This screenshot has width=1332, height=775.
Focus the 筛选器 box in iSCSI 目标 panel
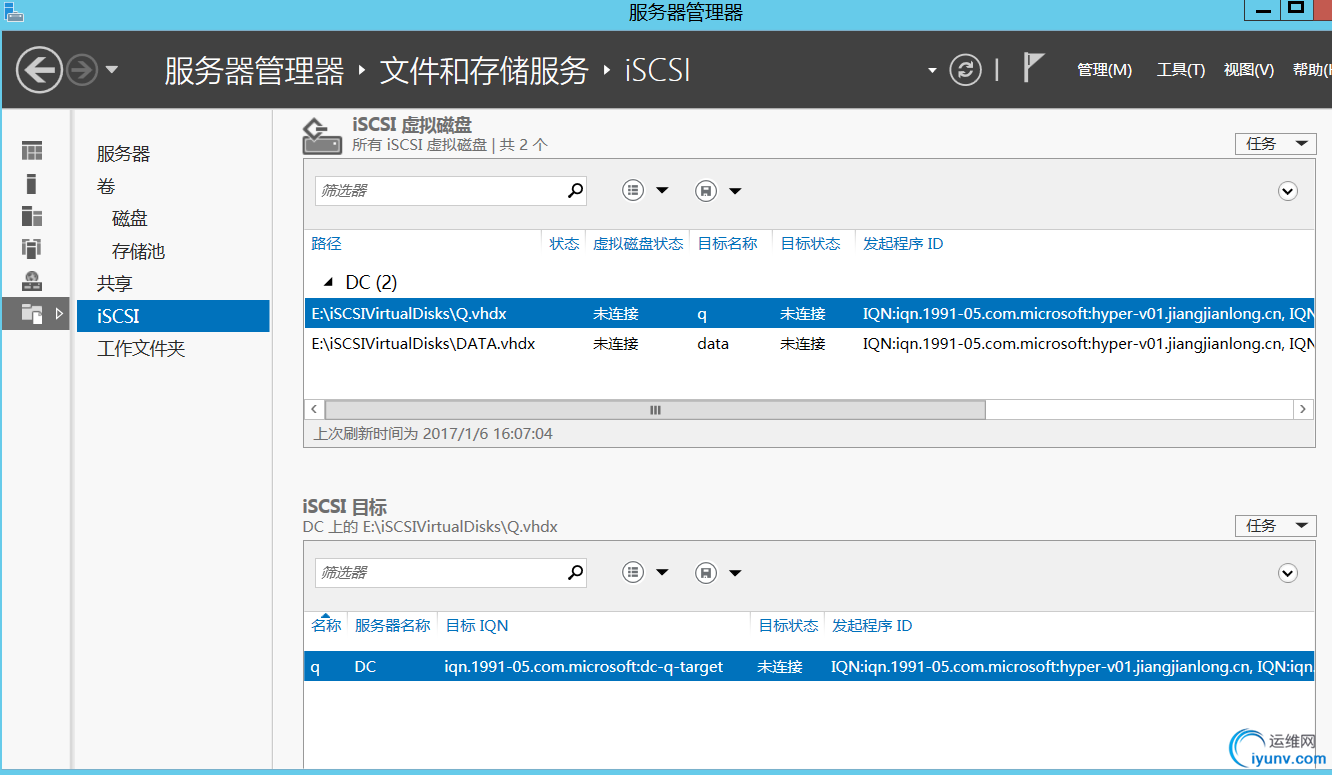(x=440, y=572)
